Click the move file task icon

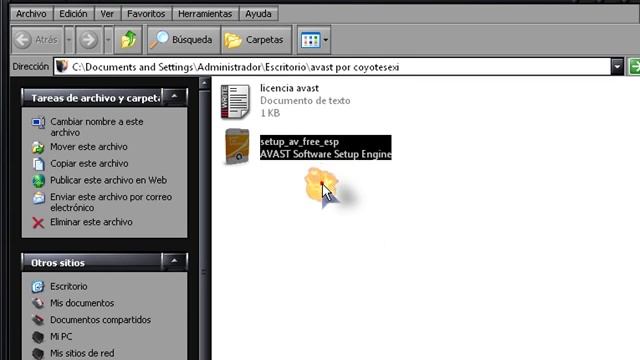coord(38,147)
